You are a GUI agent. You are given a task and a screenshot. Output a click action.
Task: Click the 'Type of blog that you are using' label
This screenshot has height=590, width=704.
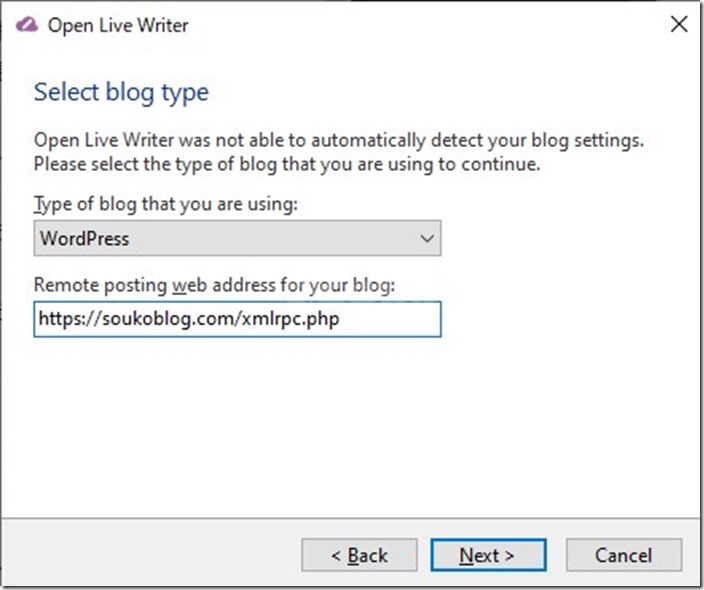tap(166, 204)
